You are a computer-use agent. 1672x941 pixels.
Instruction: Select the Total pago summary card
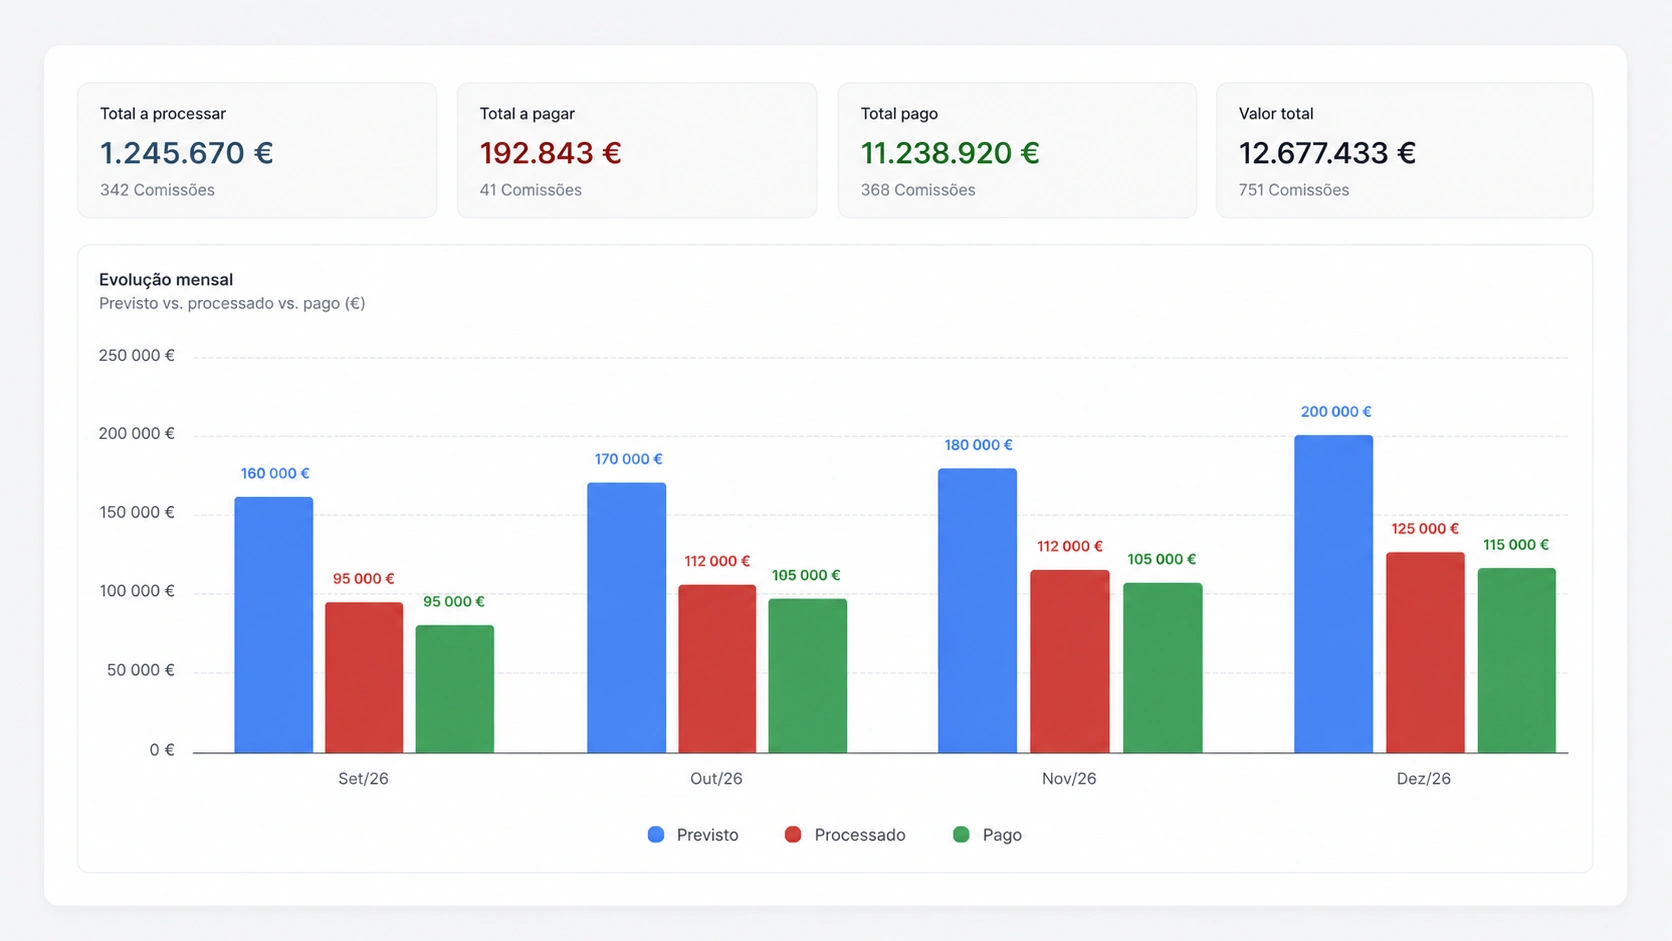click(1017, 150)
